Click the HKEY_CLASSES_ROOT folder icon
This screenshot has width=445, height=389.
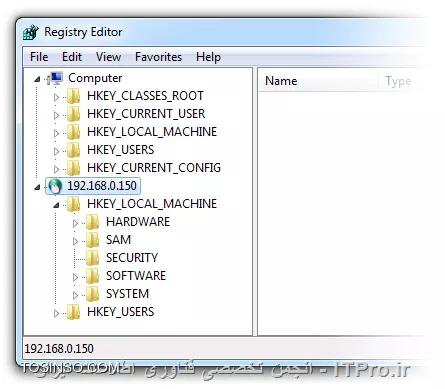pos(73,96)
